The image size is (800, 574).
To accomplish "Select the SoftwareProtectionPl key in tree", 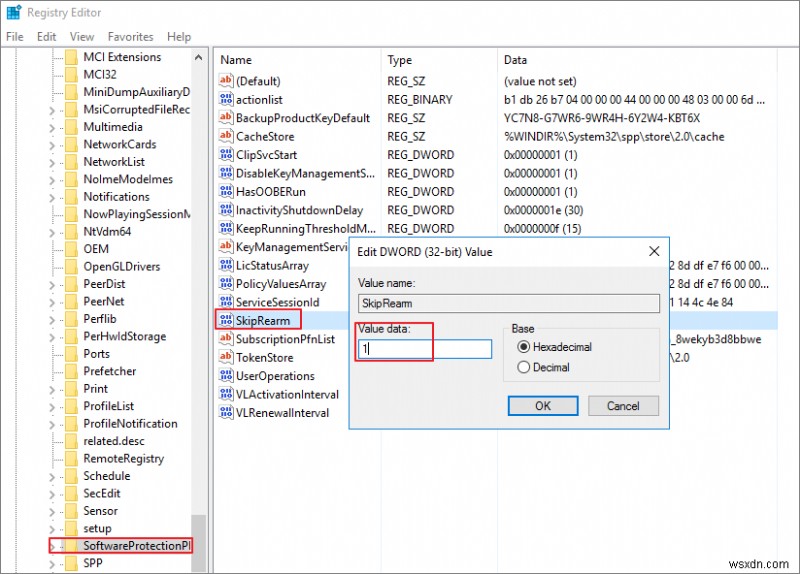I will pos(137,545).
